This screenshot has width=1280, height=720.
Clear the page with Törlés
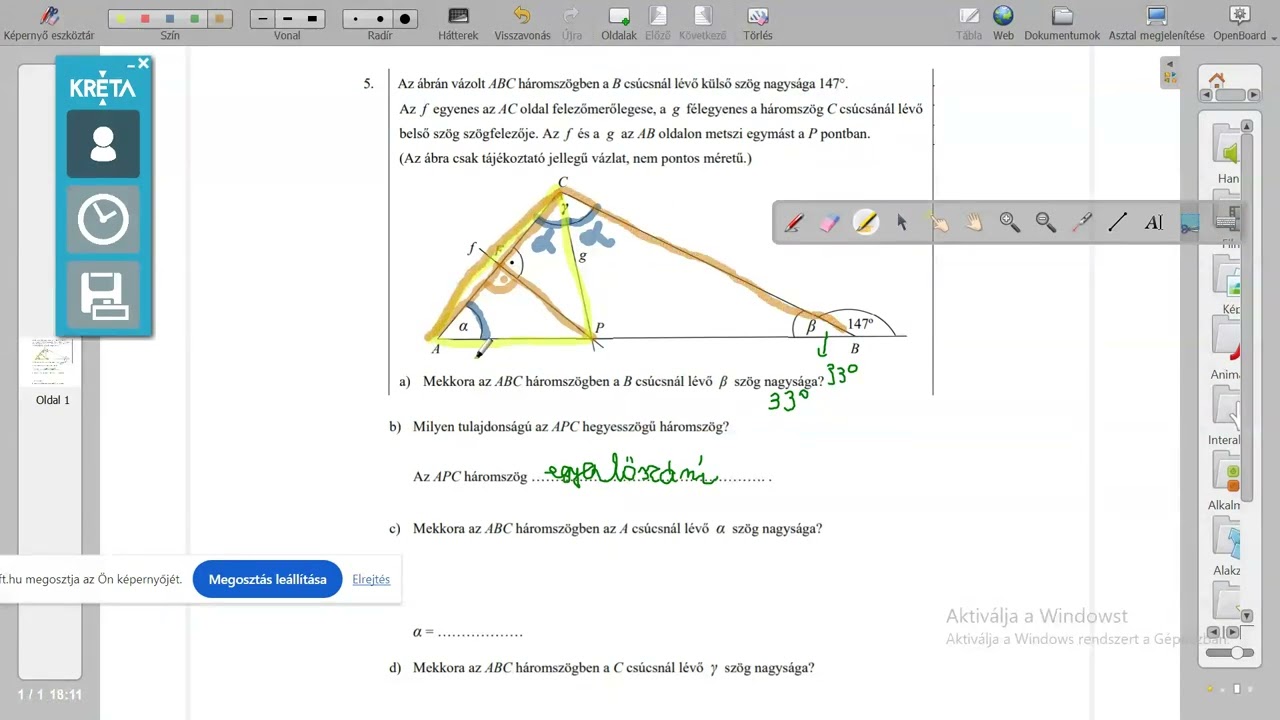(x=757, y=23)
